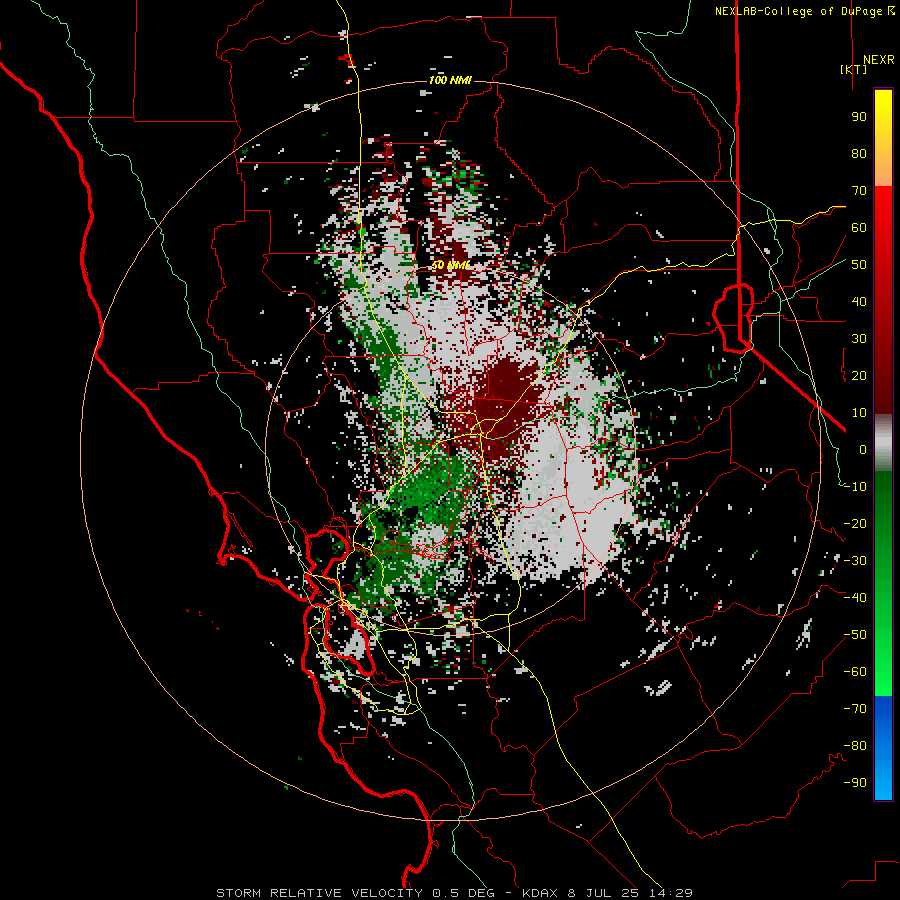Click the positive 40 scale label

[859, 302]
